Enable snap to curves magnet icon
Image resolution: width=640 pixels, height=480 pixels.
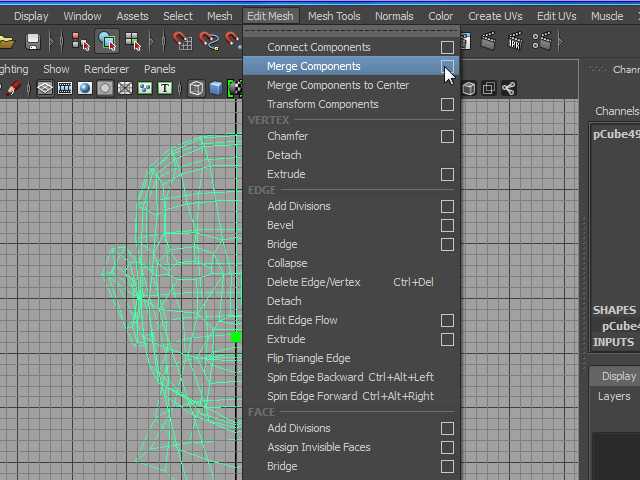tap(209, 41)
